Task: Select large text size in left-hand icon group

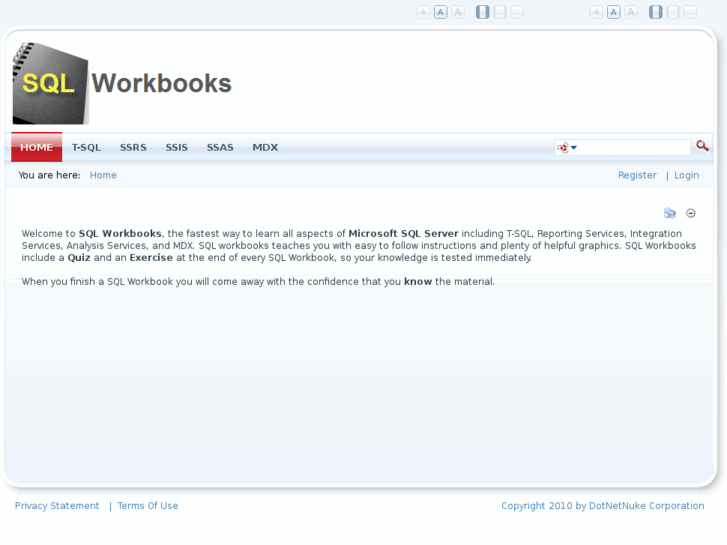Action: click(x=458, y=12)
